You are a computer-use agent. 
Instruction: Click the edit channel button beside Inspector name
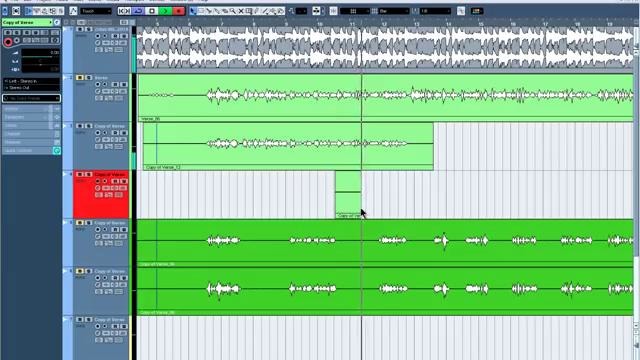57,22
